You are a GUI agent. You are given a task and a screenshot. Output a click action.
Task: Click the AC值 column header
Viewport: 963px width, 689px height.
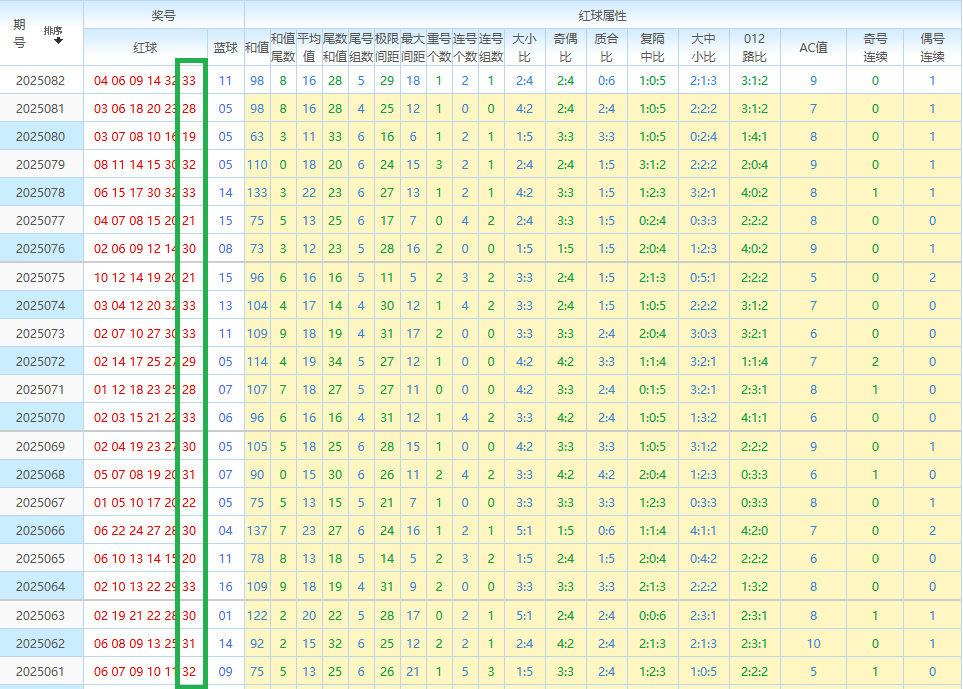point(813,47)
